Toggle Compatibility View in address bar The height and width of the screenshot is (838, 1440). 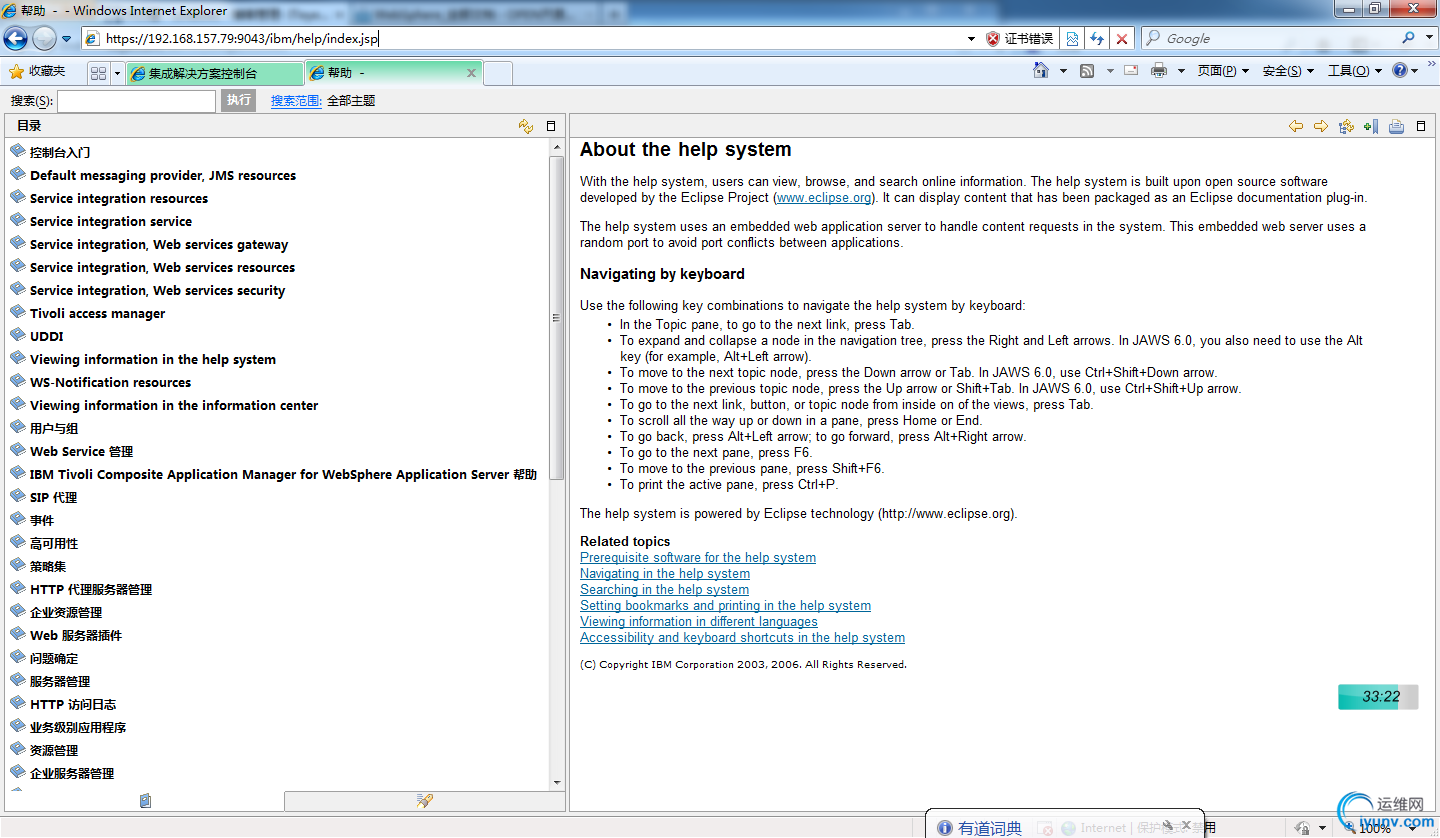click(1072, 39)
